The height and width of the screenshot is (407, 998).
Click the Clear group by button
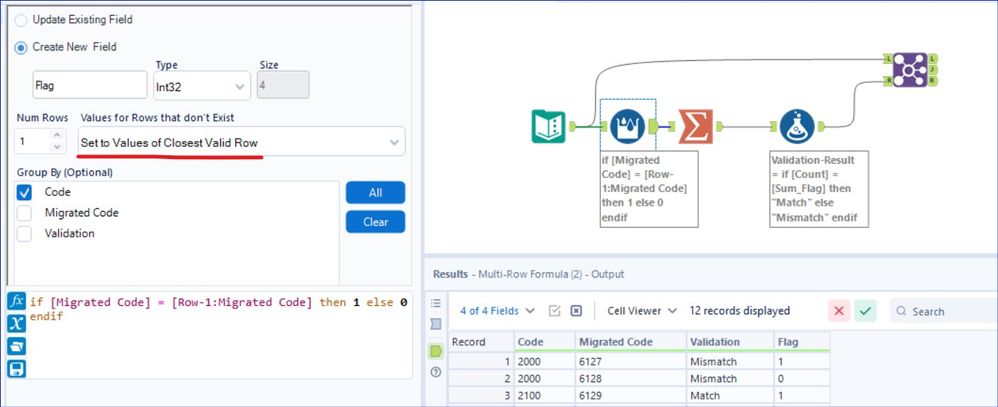(x=376, y=222)
